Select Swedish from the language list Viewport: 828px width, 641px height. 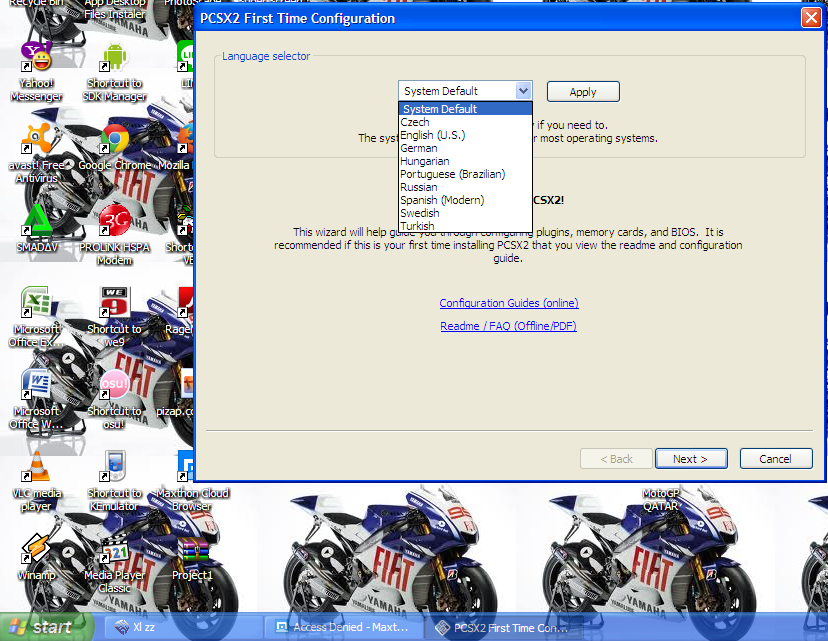465,213
